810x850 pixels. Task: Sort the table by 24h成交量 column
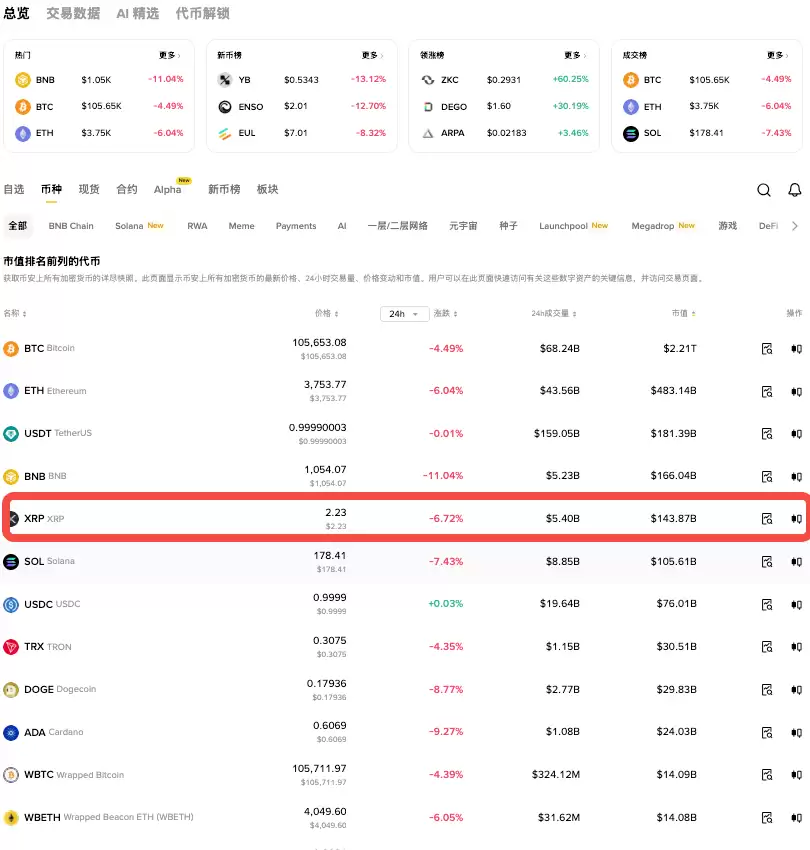click(554, 313)
